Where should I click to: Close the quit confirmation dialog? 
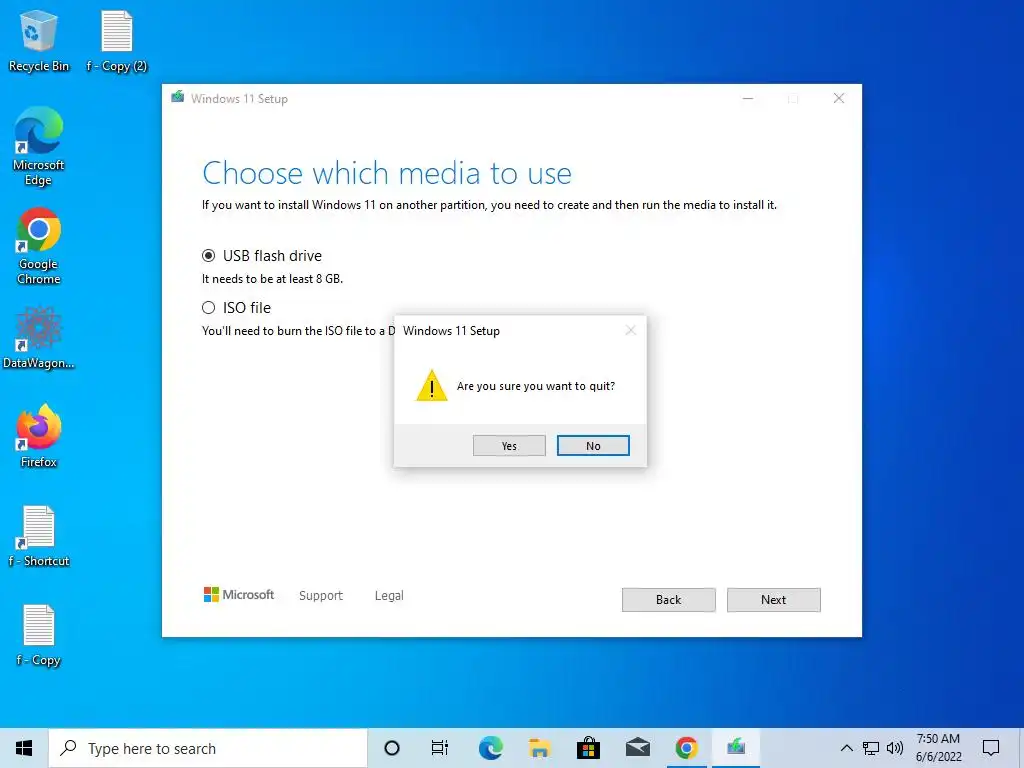pyautogui.click(x=630, y=330)
